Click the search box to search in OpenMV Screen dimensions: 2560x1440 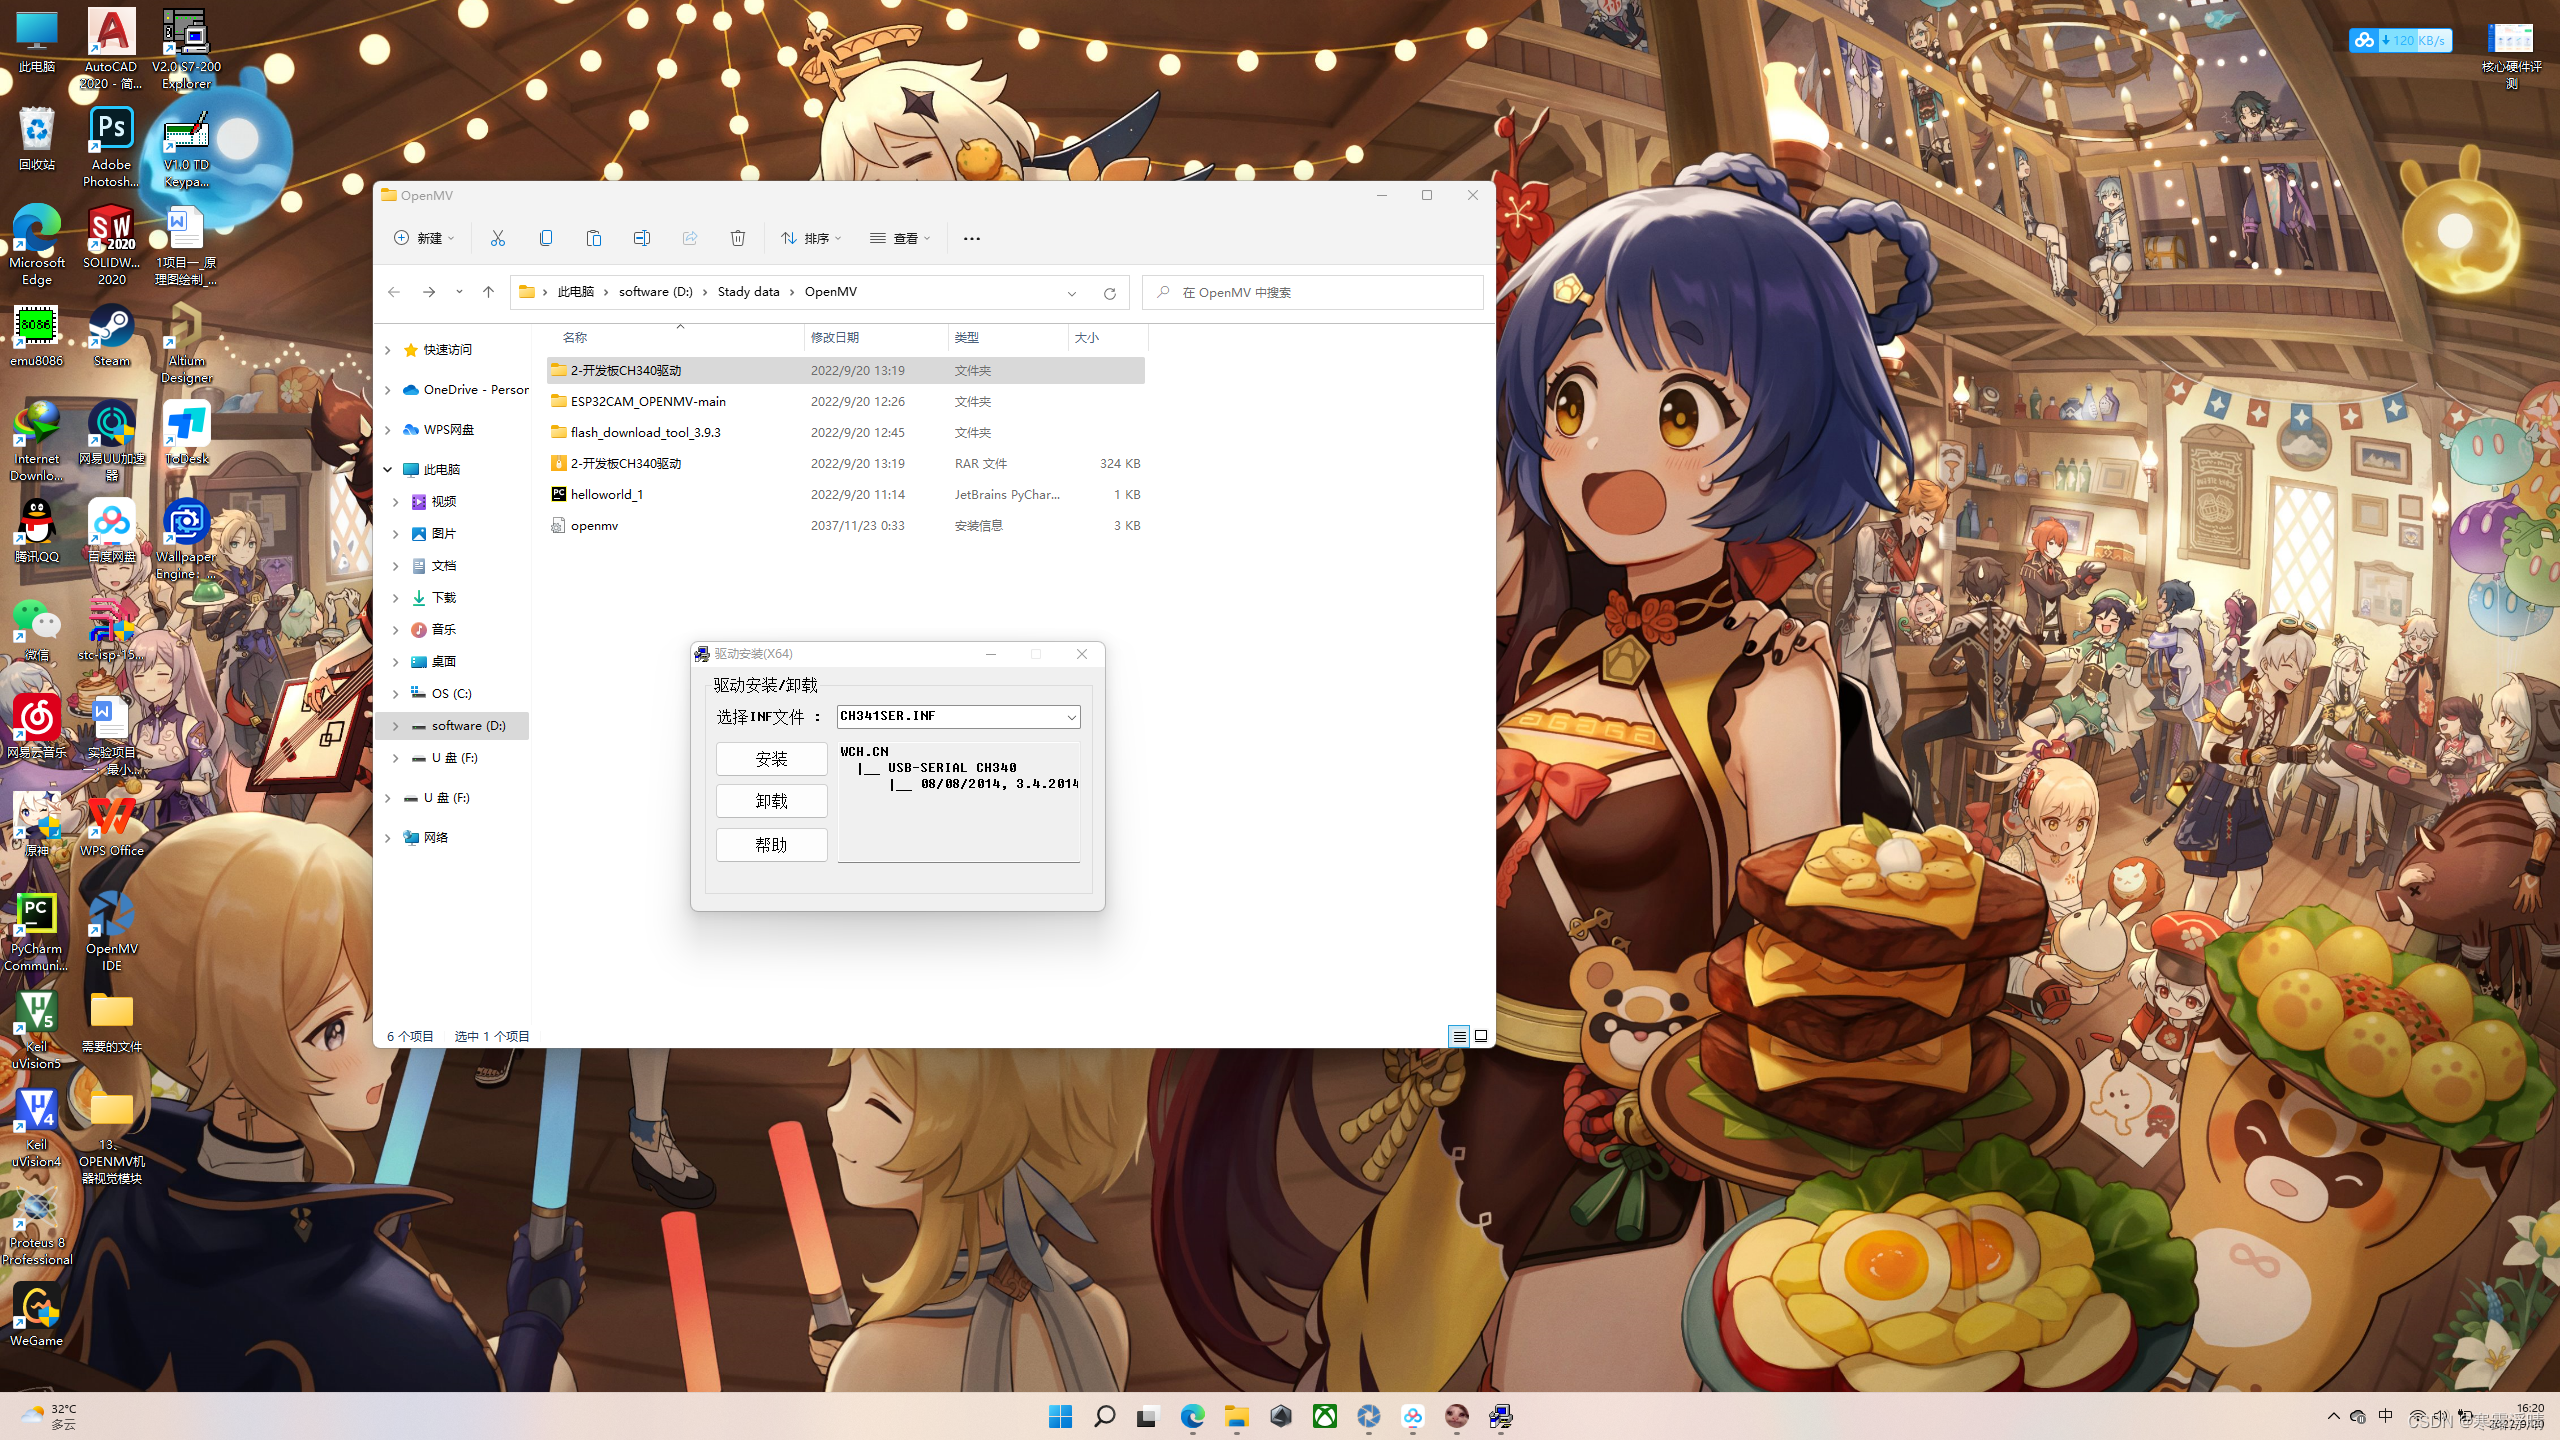[1310, 292]
